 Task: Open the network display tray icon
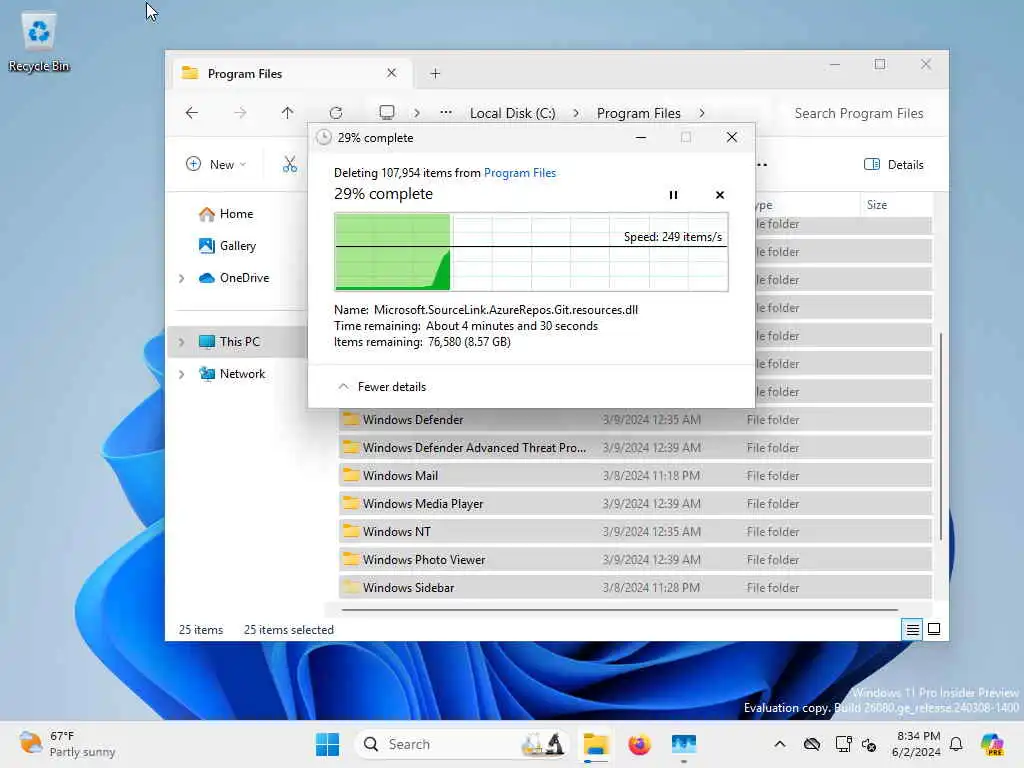[843, 744]
